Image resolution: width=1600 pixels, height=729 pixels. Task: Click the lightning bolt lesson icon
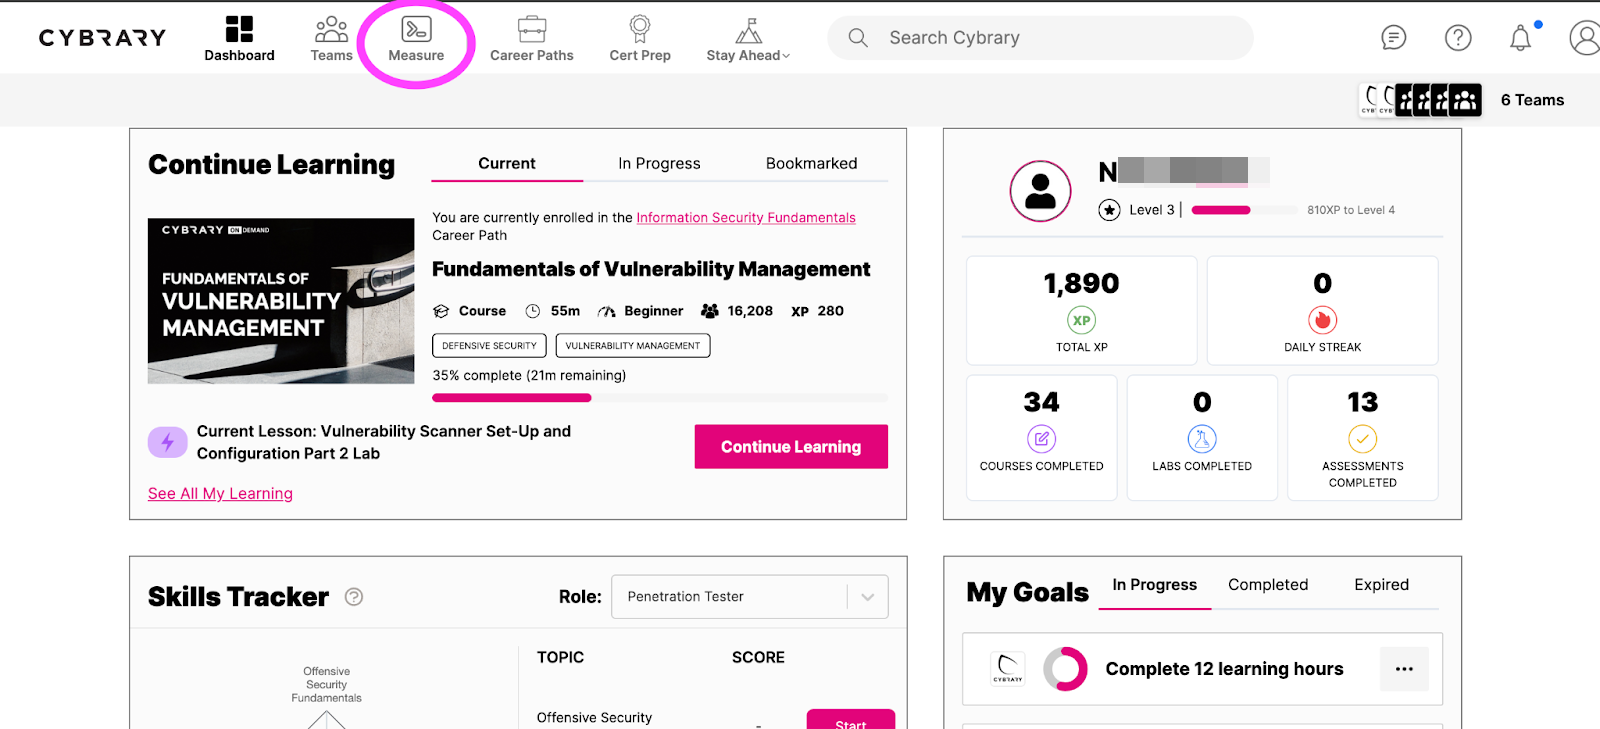[167, 442]
